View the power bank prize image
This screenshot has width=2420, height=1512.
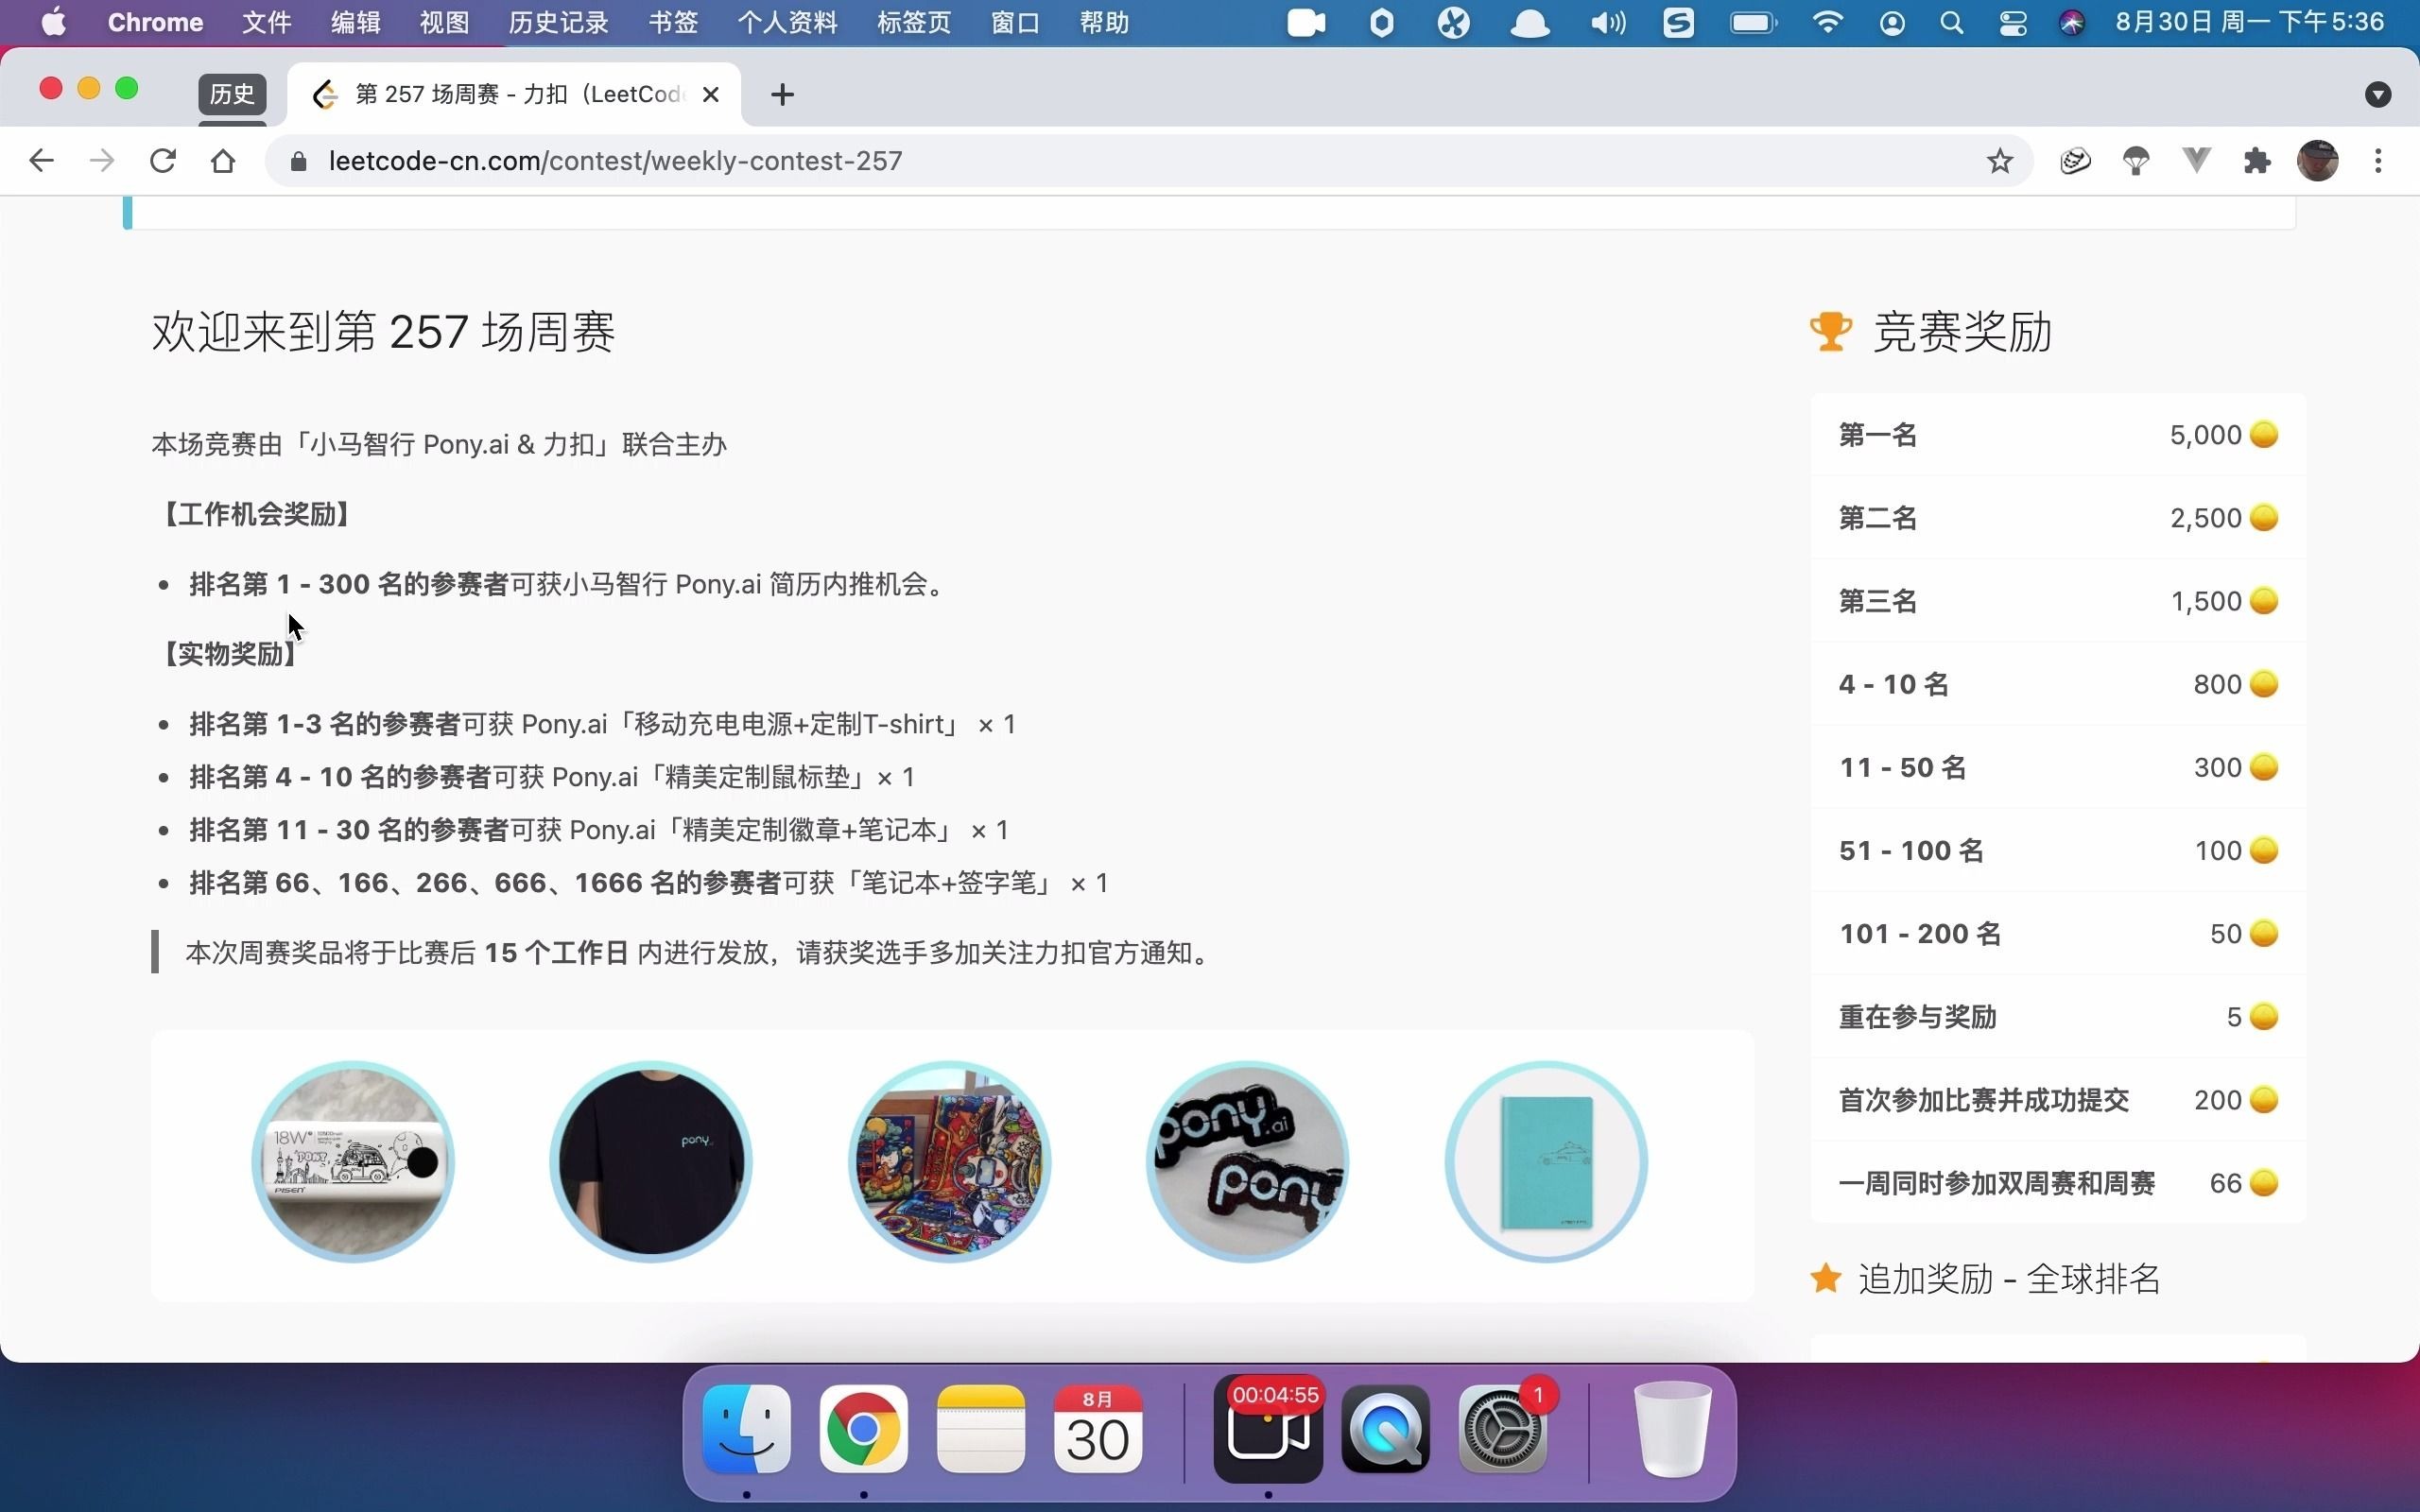352,1161
